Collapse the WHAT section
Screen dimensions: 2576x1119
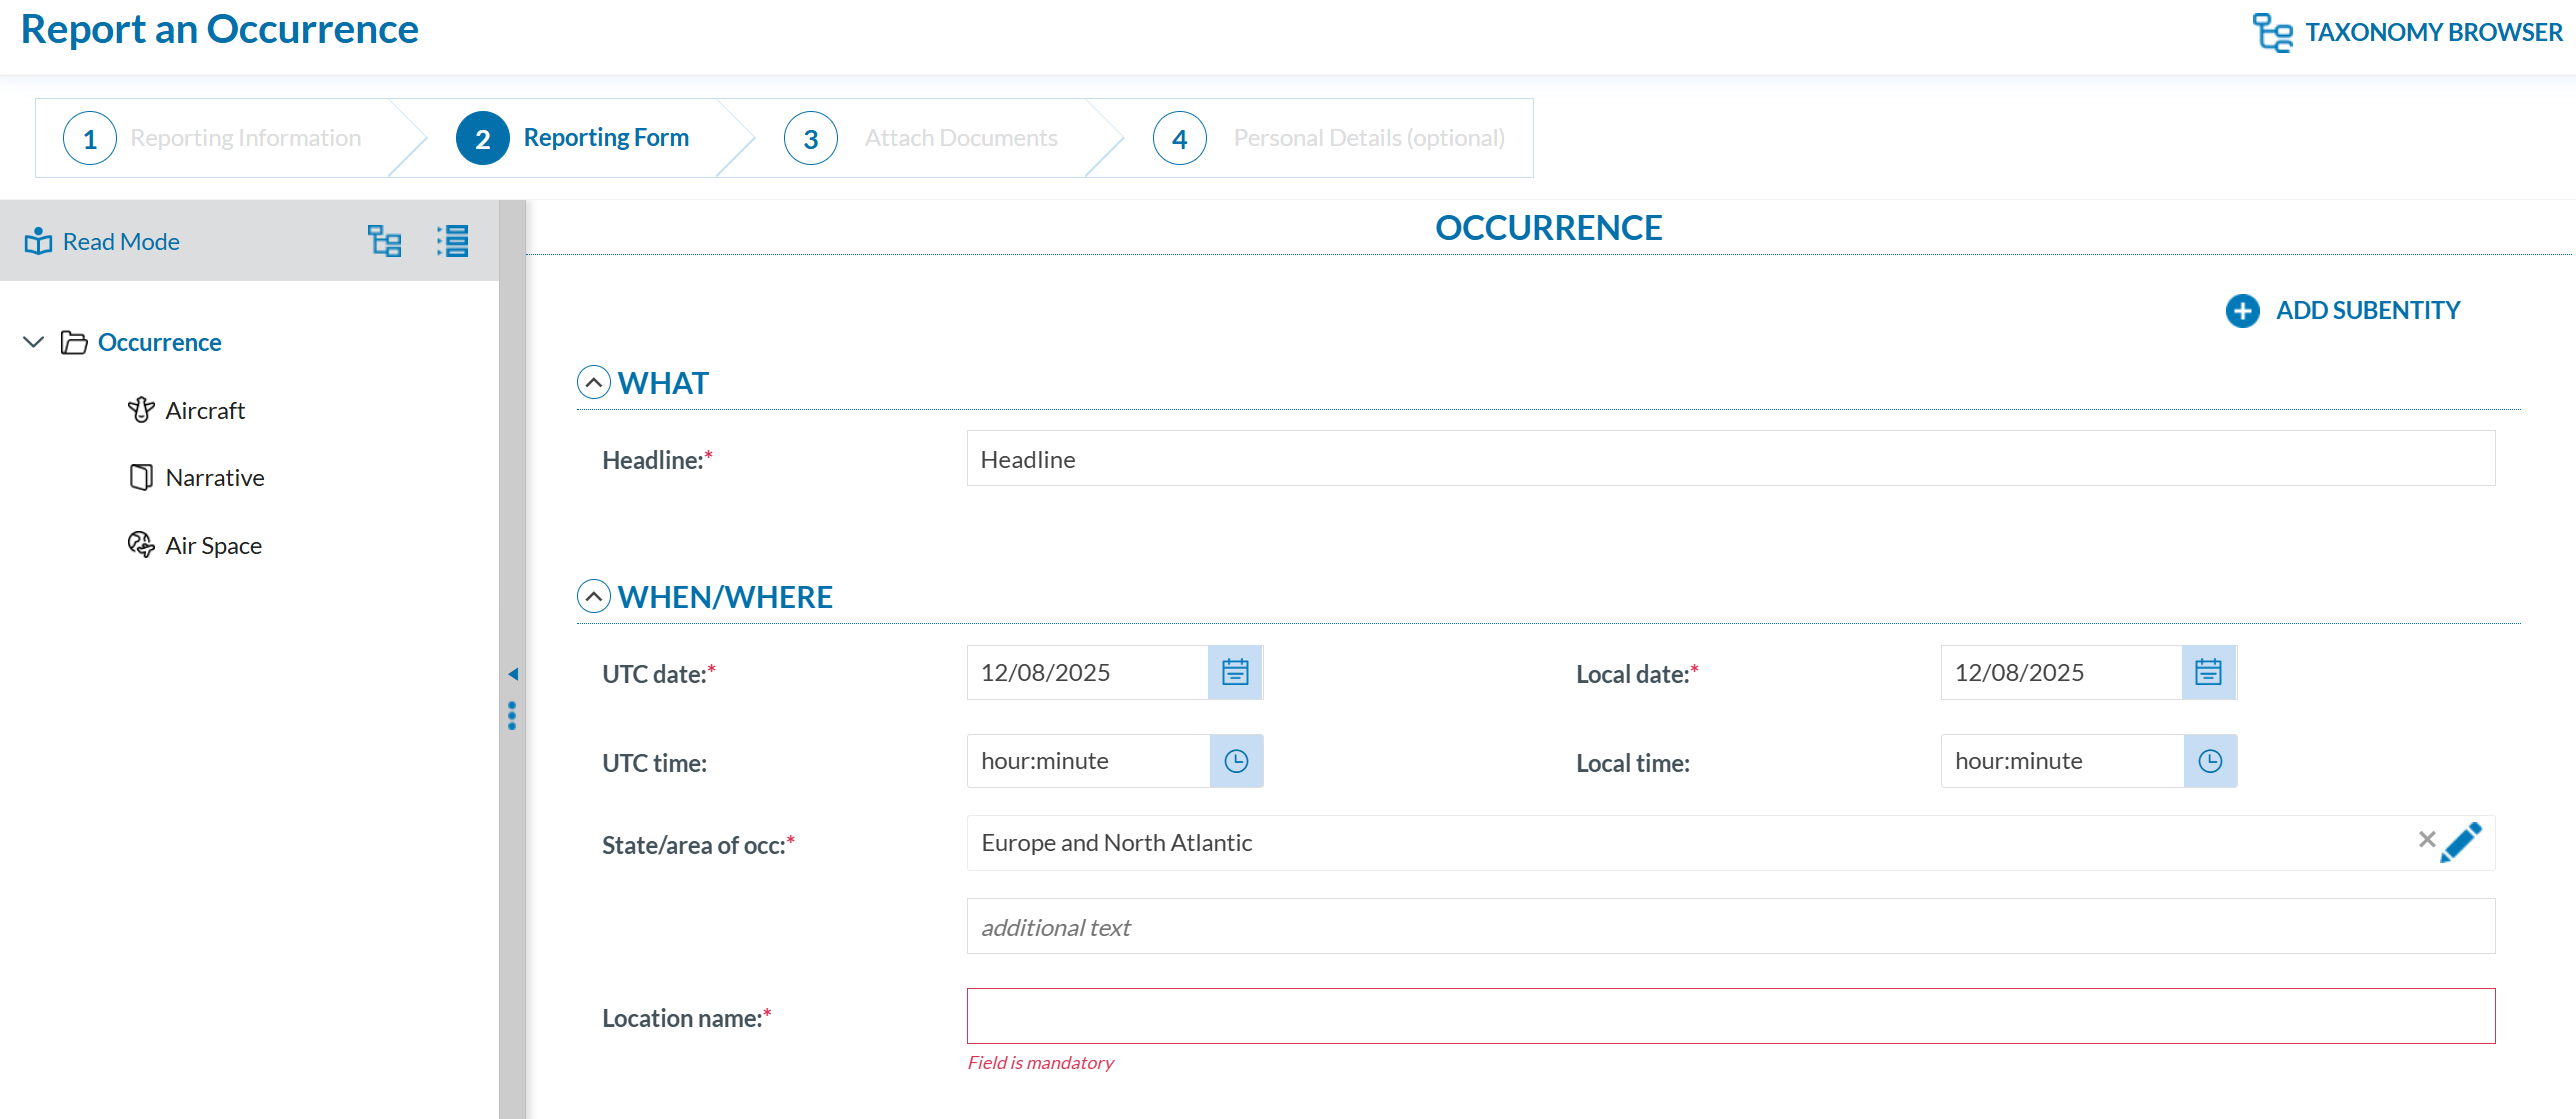[x=594, y=382]
